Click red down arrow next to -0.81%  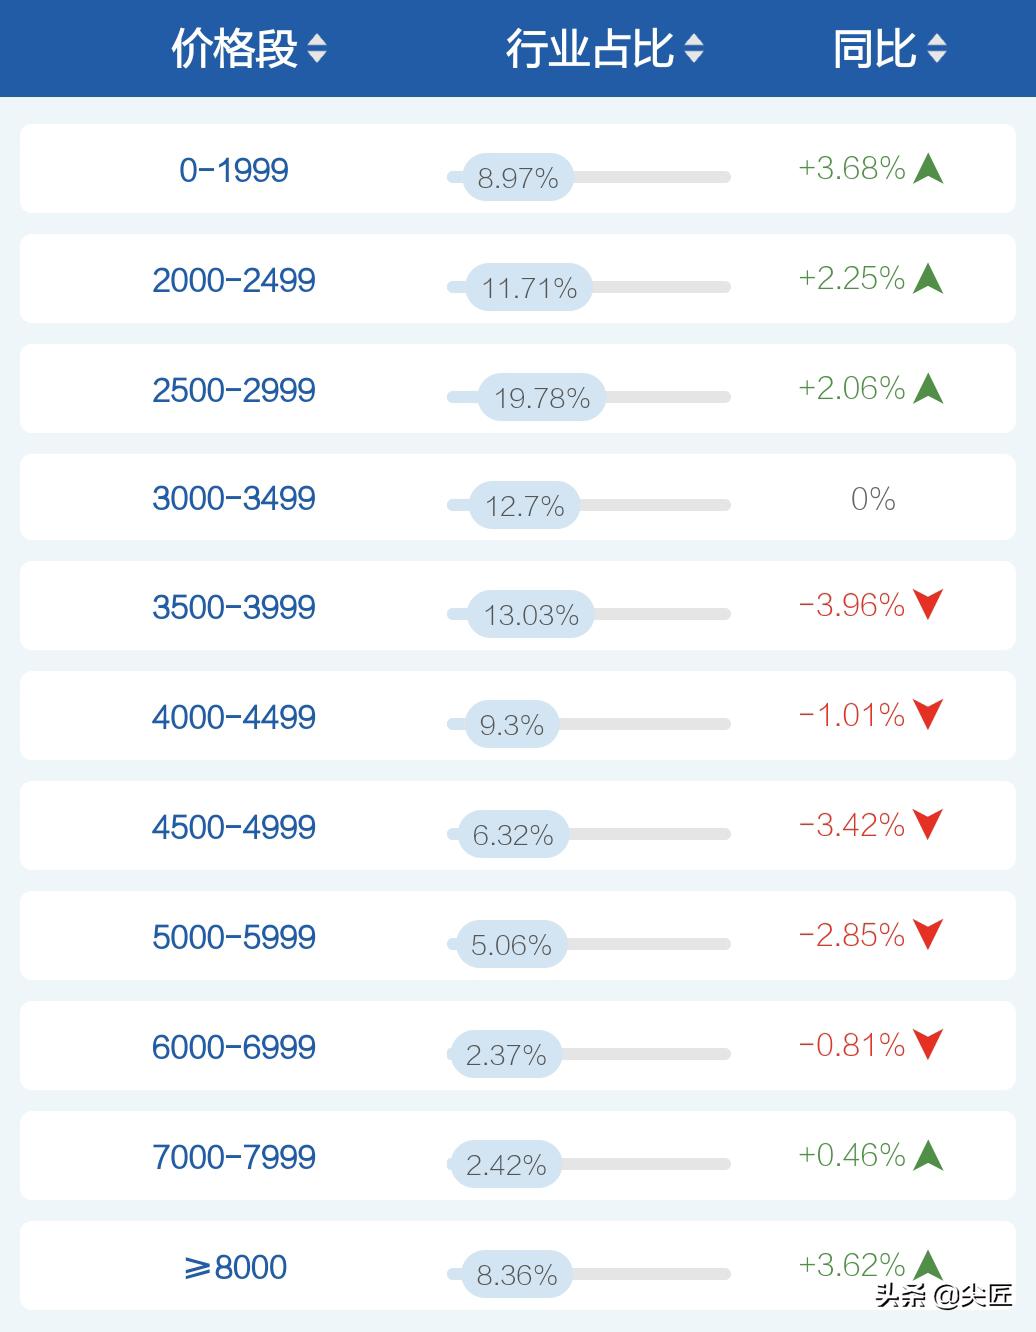[x=928, y=1045]
